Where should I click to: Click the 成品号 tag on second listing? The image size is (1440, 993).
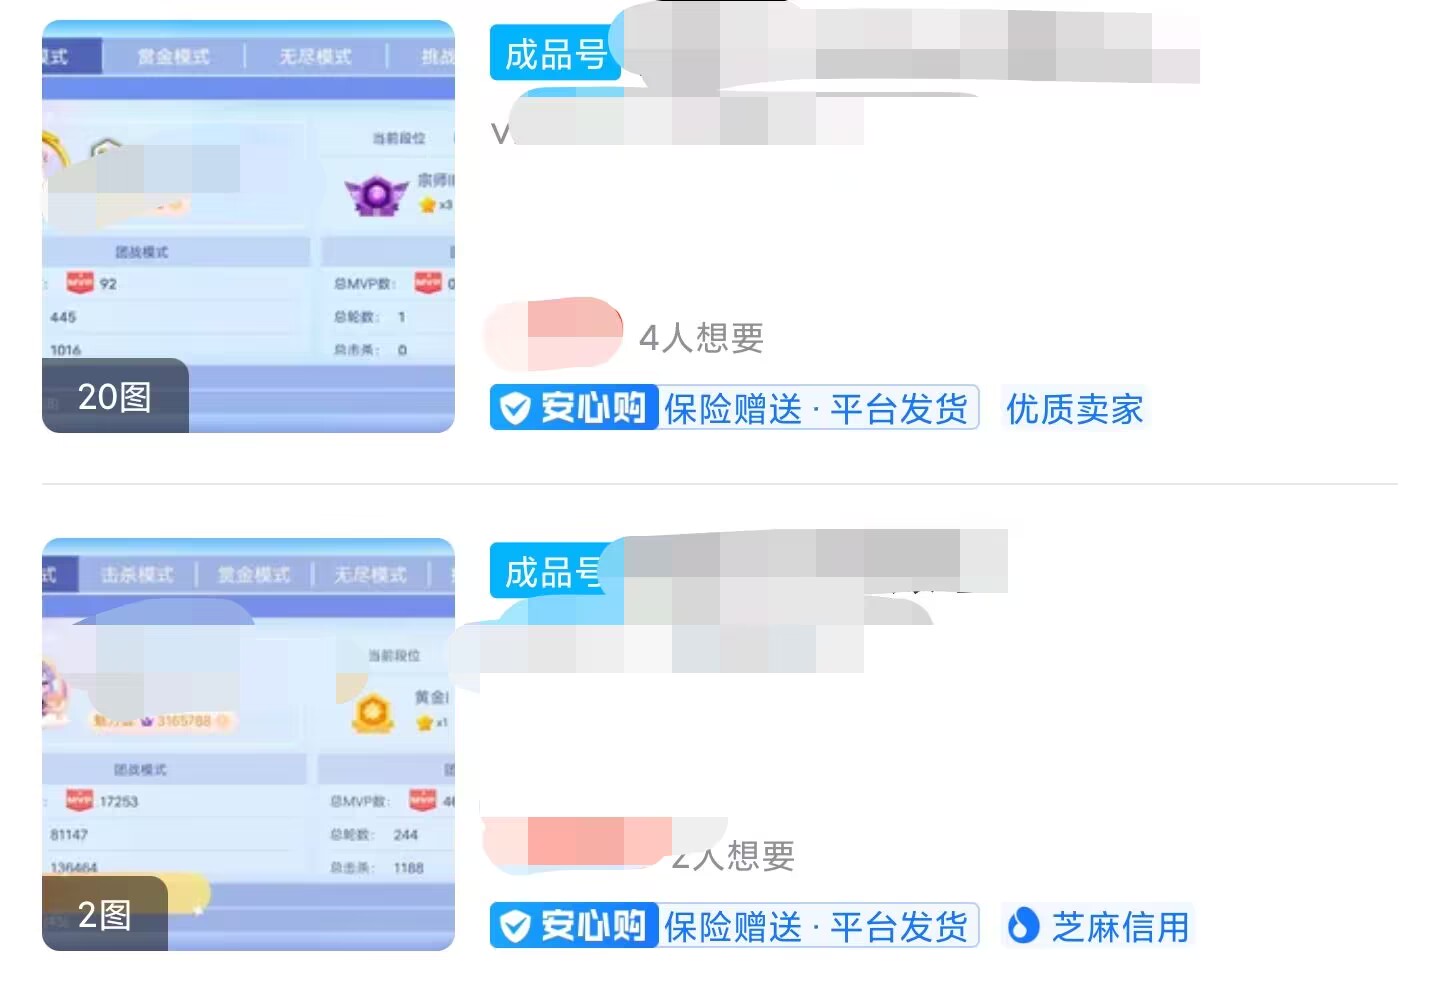click(x=550, y=572)
